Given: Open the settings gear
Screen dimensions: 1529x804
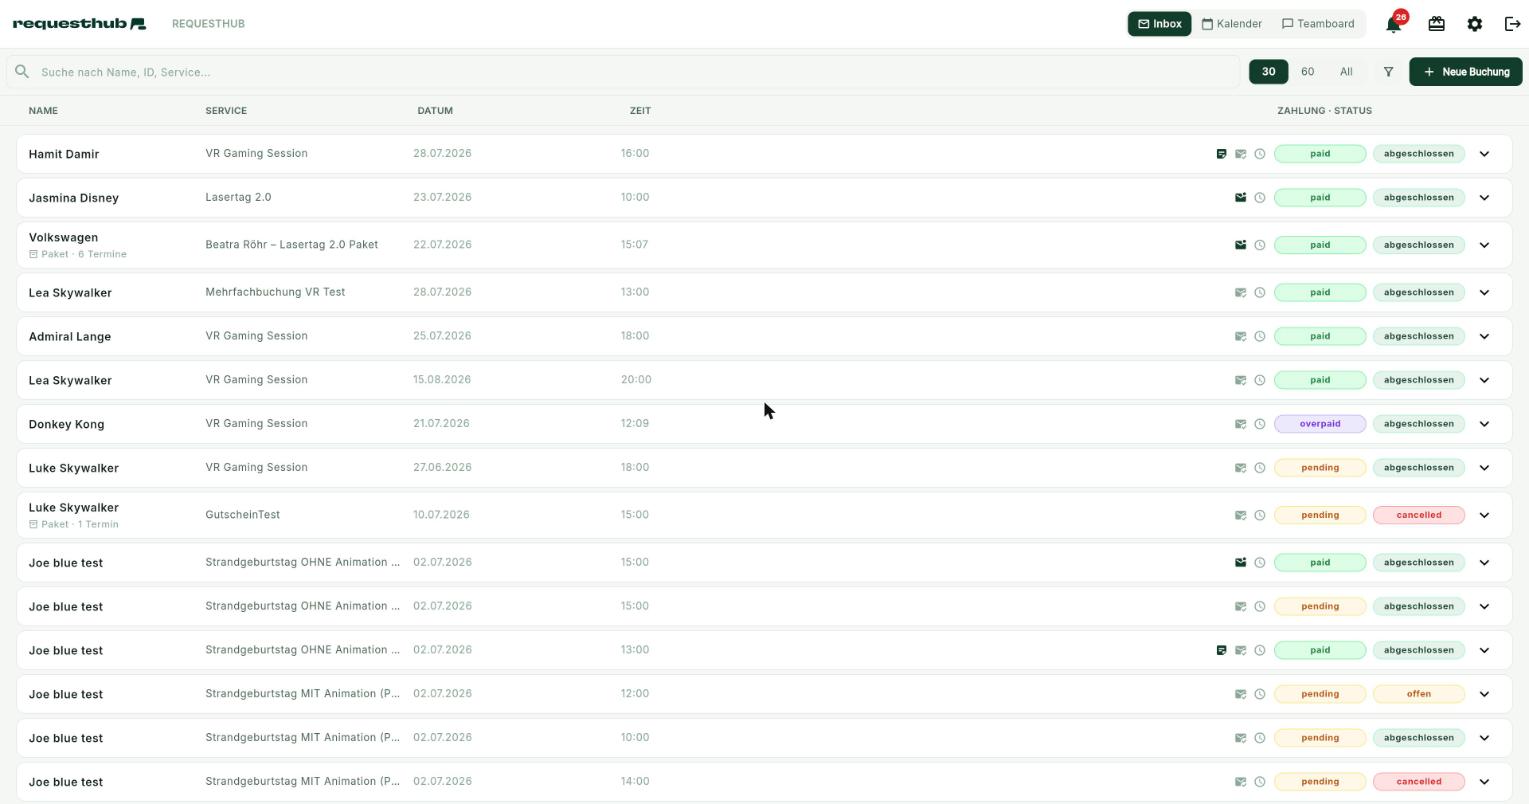Looking at the screenshot, I should [1474, 24].
